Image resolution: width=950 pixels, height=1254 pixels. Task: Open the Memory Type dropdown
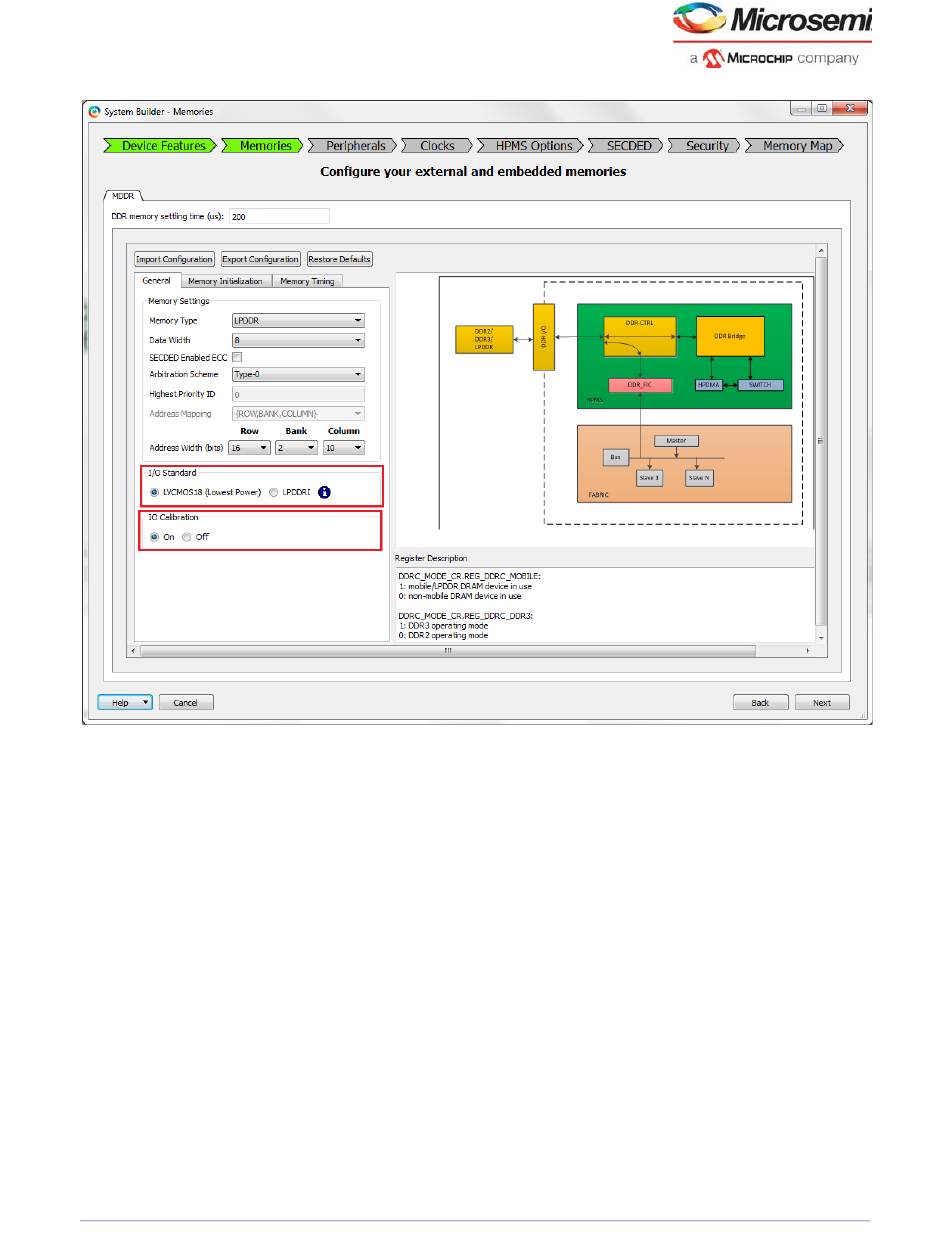[x=298, y=321]
